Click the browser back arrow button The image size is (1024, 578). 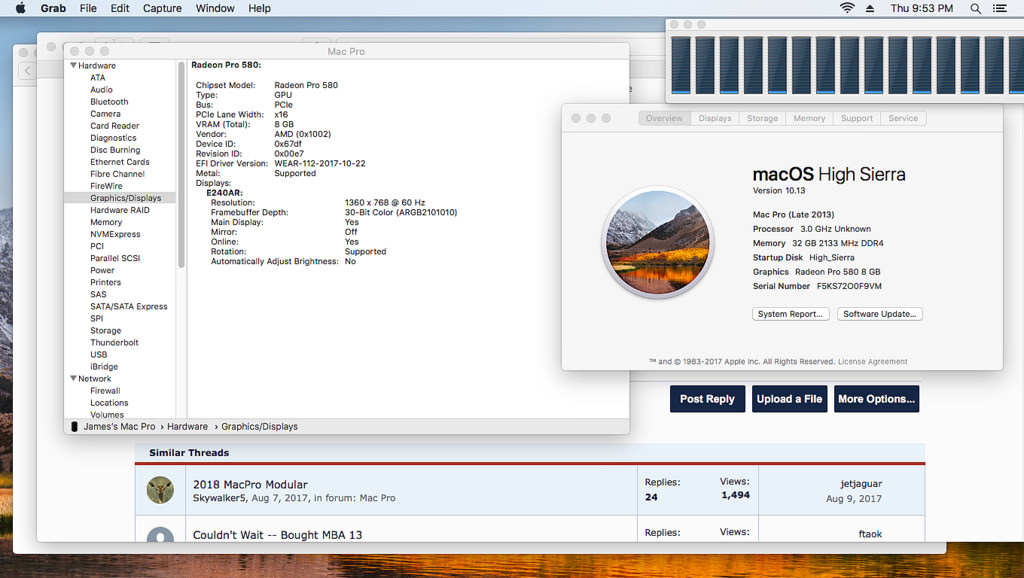click(x=27, y=71)
